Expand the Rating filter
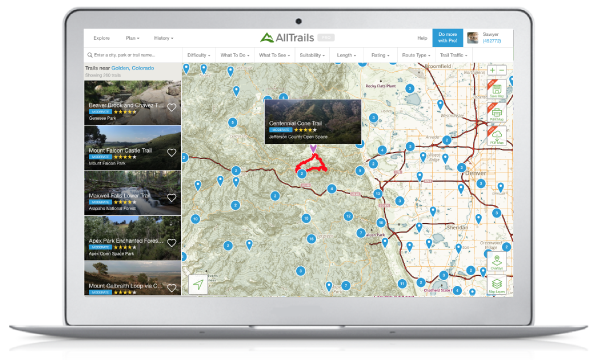Image resolution: width=600 pixels, height=360 pixels. pos(380,55)
